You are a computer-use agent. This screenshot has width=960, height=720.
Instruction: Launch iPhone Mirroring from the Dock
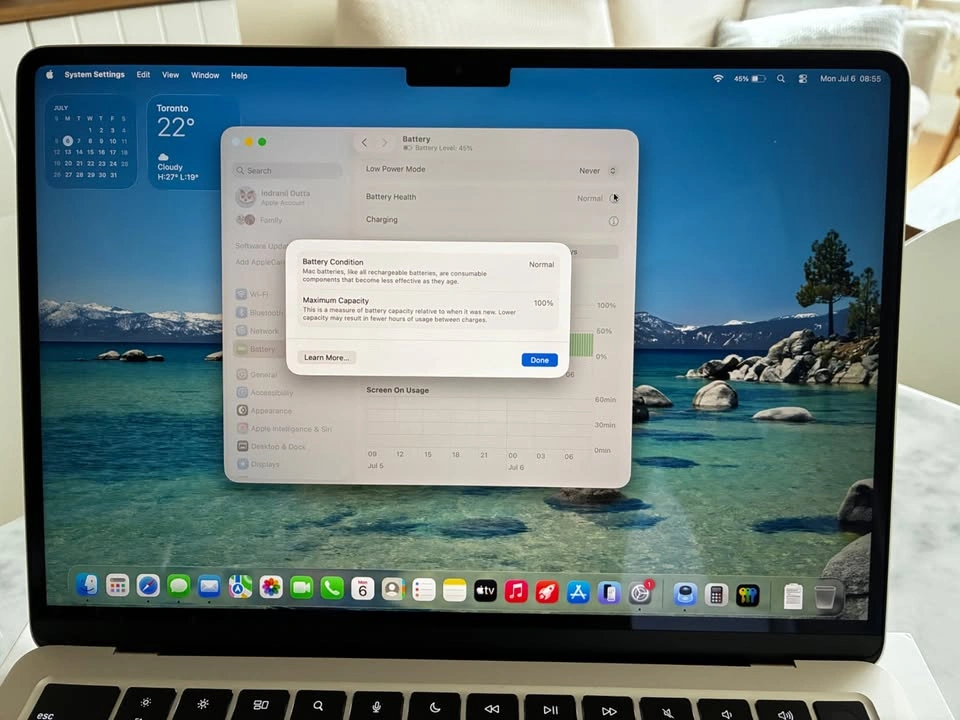609,593
